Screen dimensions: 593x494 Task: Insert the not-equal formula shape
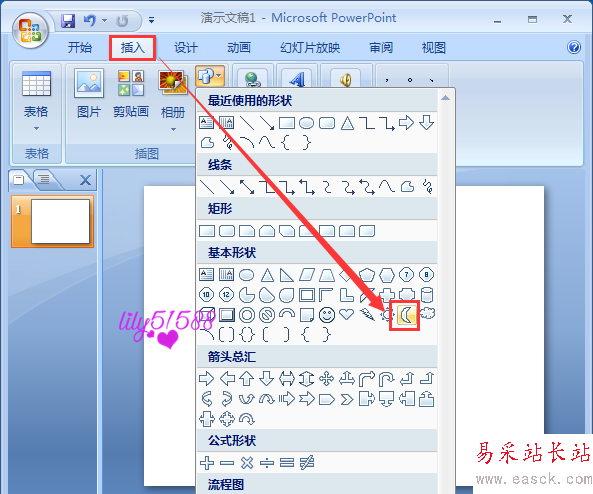point(307,463)
